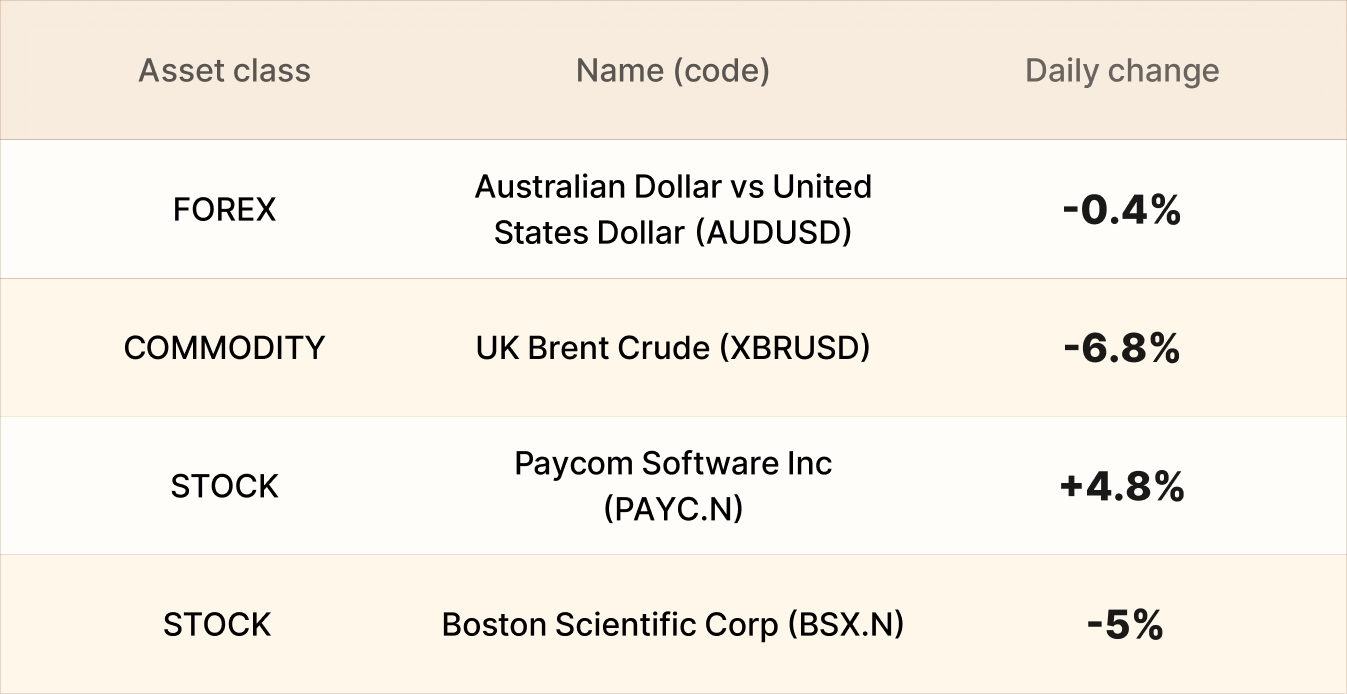Image resolution: width=1347 pixels, height=694 pixels.
Task: Open the 'Boston Scientific Corp' name
Action: tap(609, 625)
